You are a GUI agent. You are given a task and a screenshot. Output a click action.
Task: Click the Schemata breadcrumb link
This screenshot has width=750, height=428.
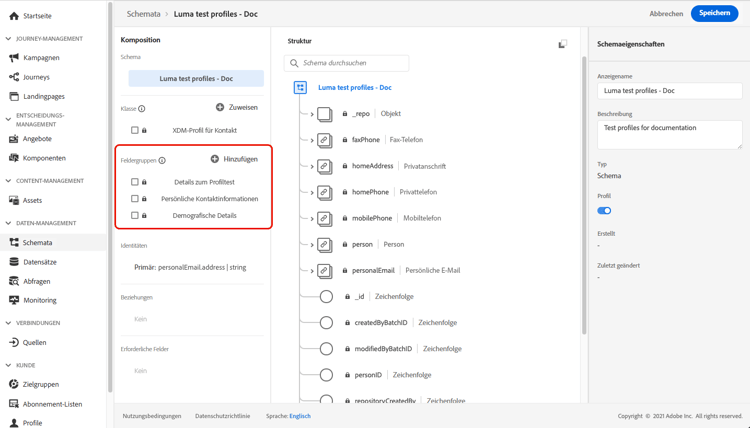pos(143,14)
